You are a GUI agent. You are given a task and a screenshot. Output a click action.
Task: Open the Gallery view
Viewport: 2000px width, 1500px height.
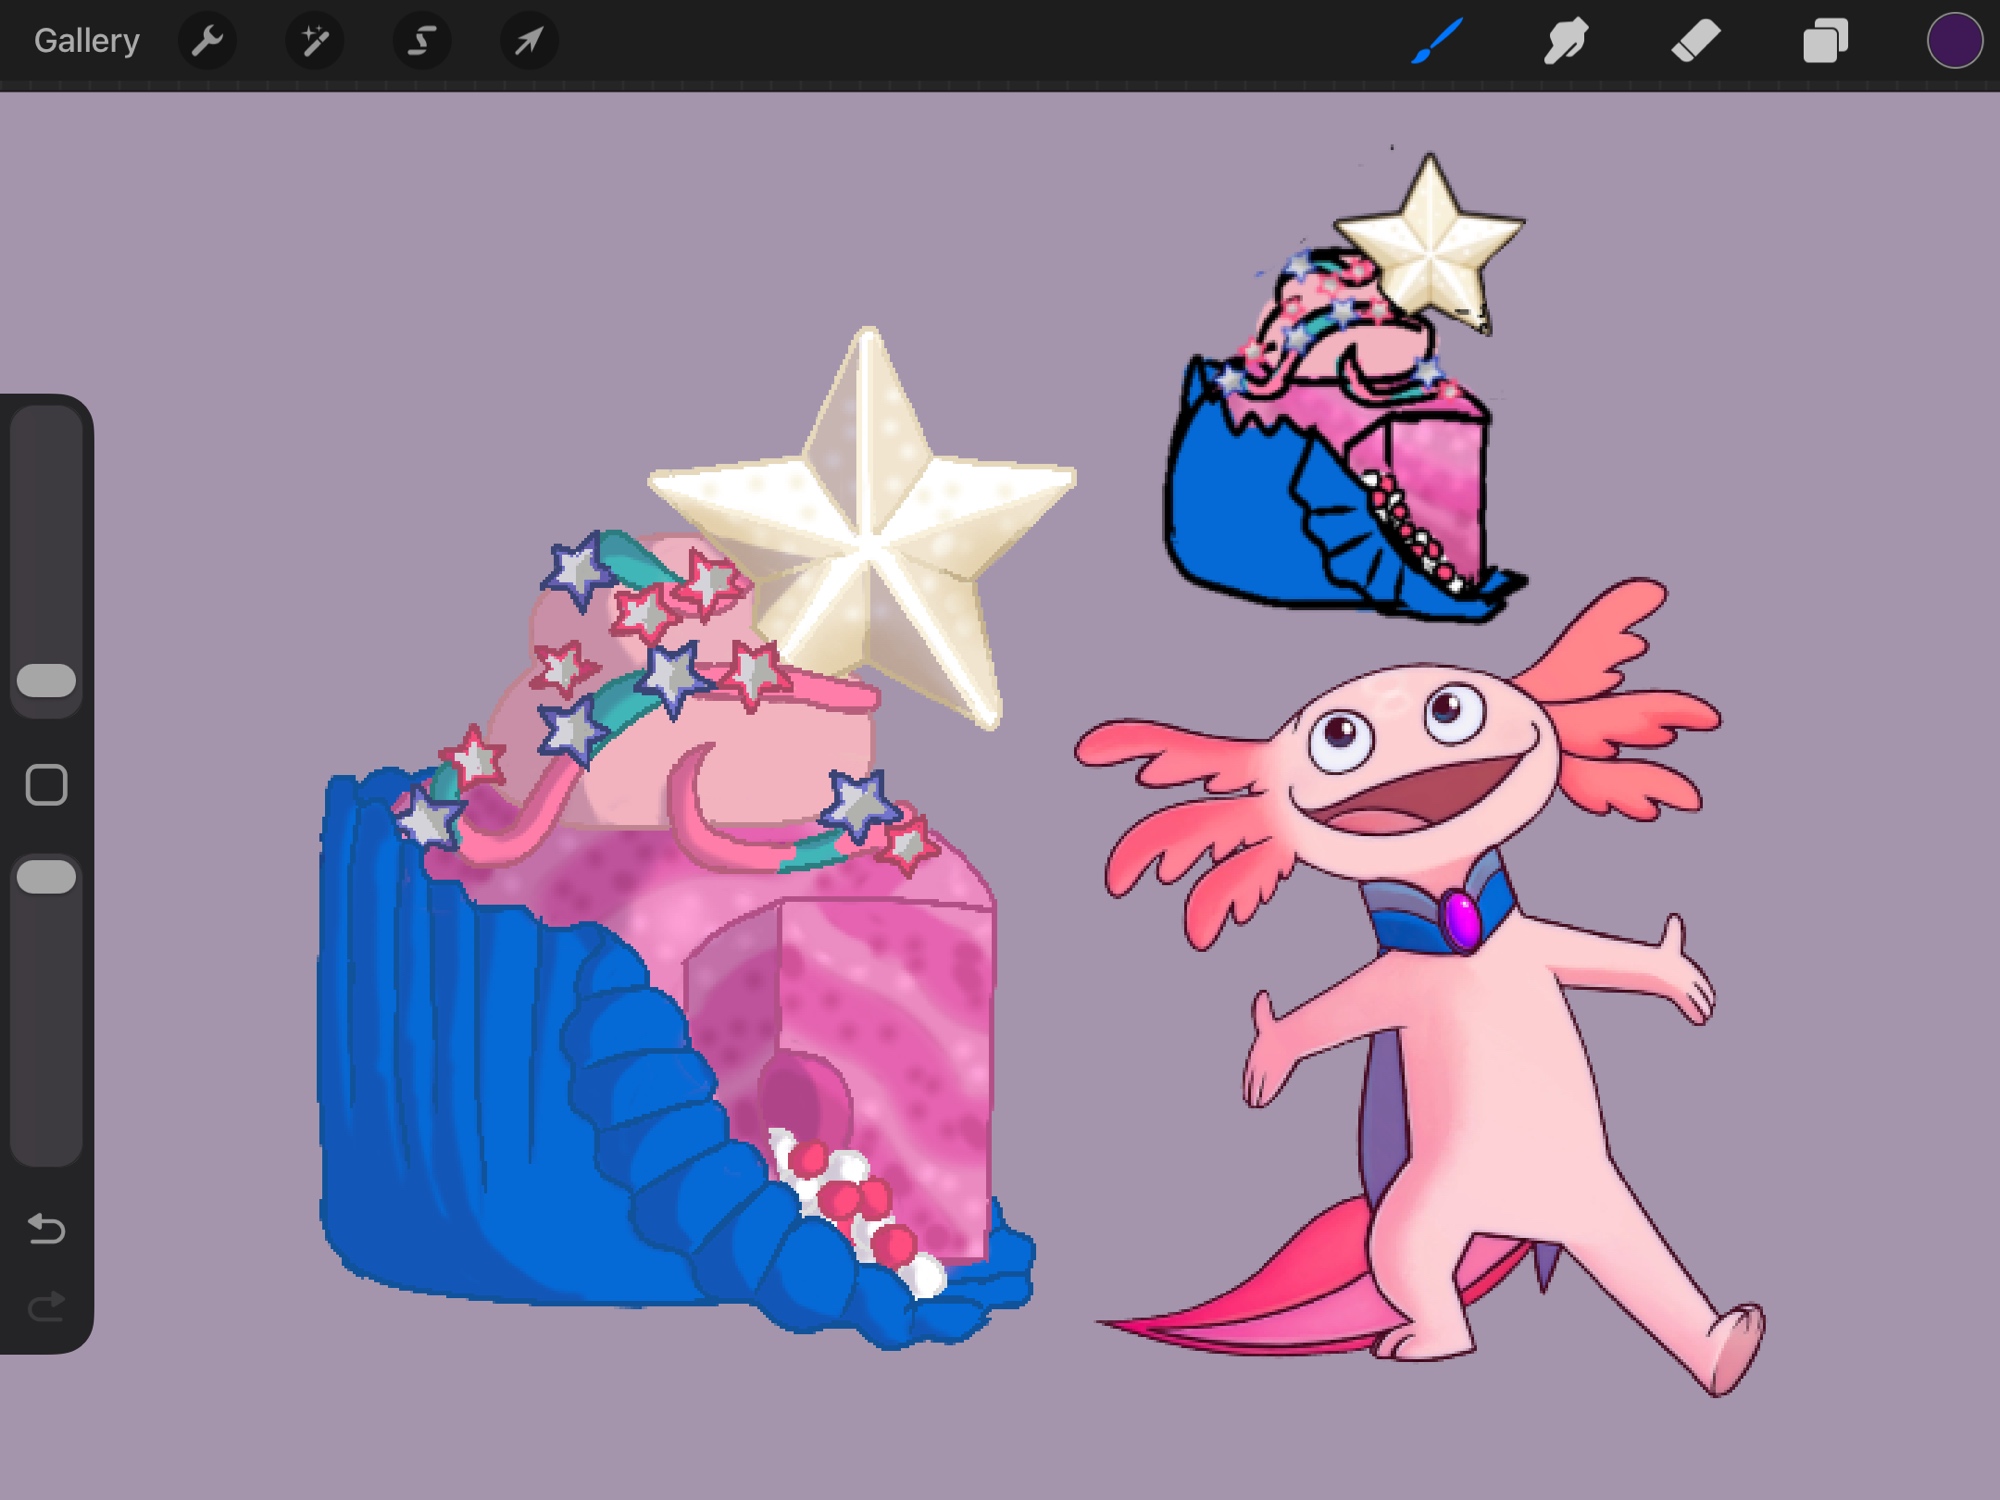tap(86, 41)
